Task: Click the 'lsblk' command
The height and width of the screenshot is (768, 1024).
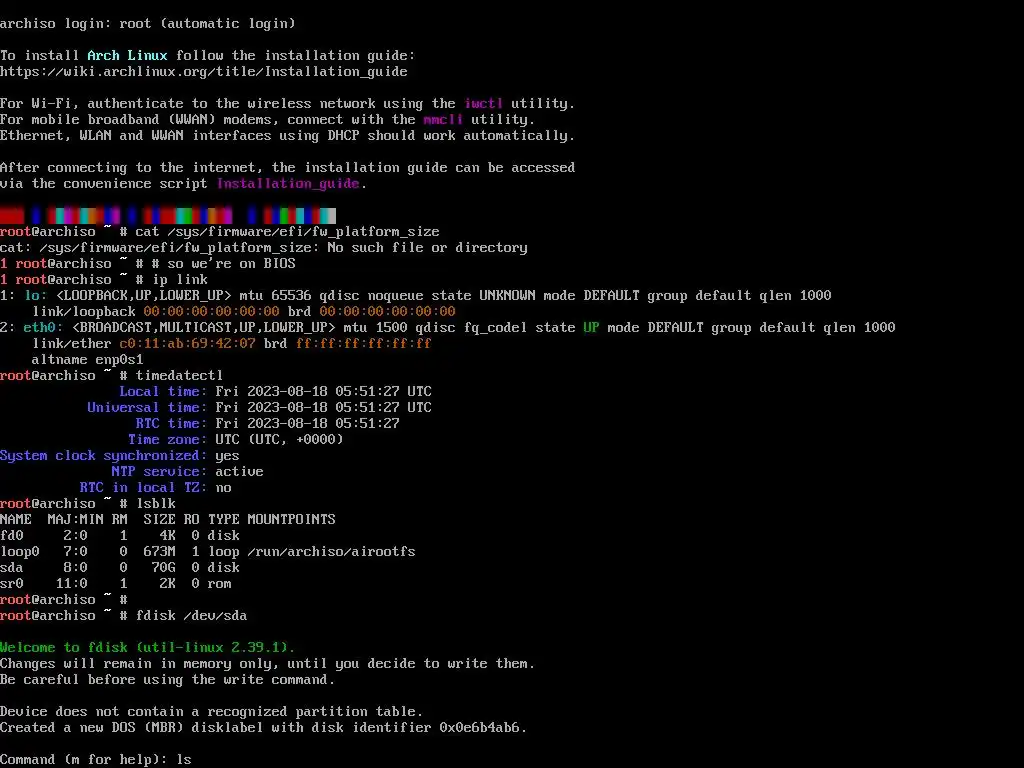Action: (x=156, y=504)
